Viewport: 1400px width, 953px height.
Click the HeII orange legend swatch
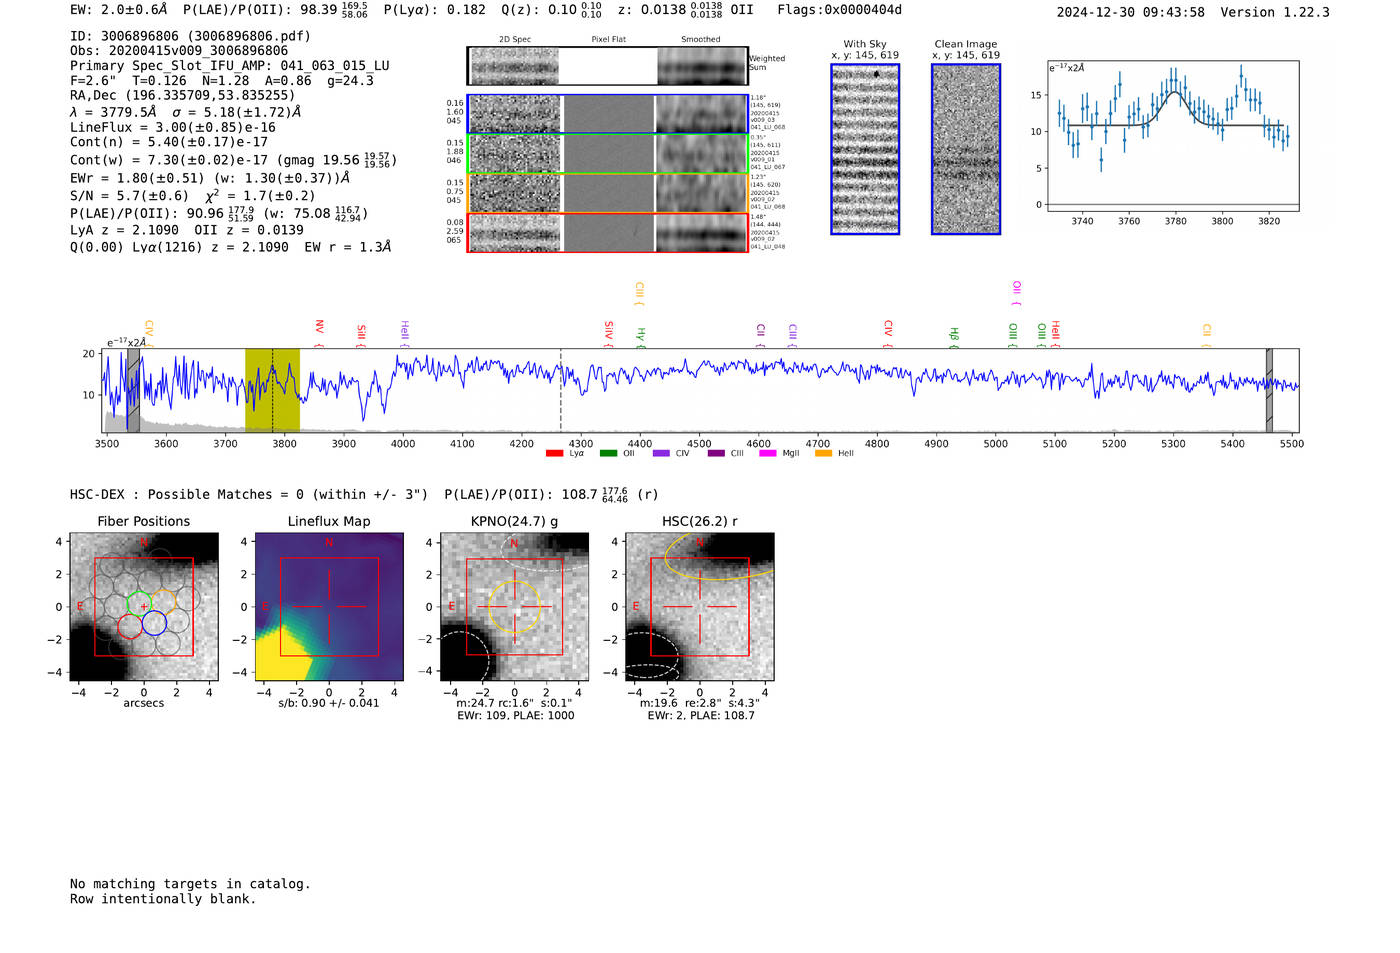pyautogui.click(x=824, y=454)
